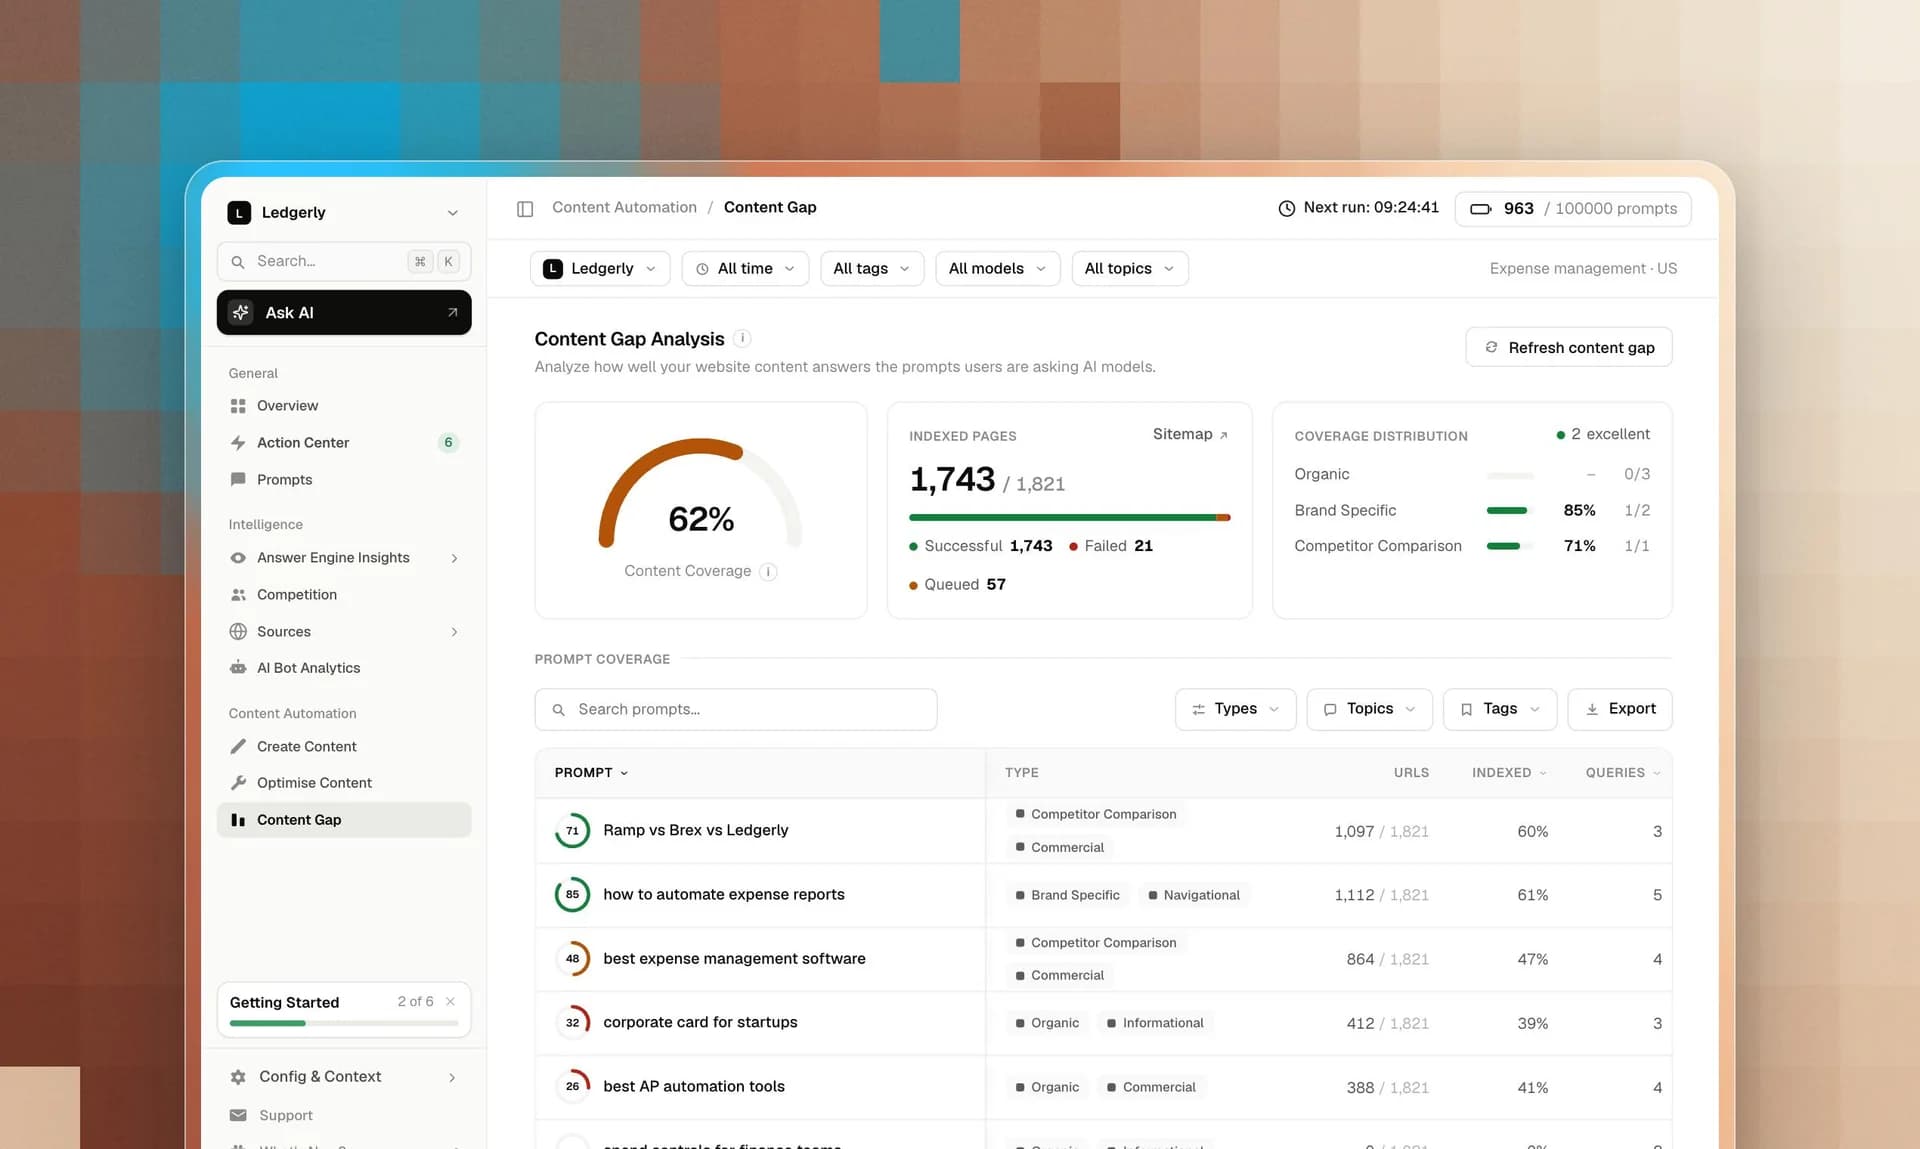Expand the Sources submenu

454,632
